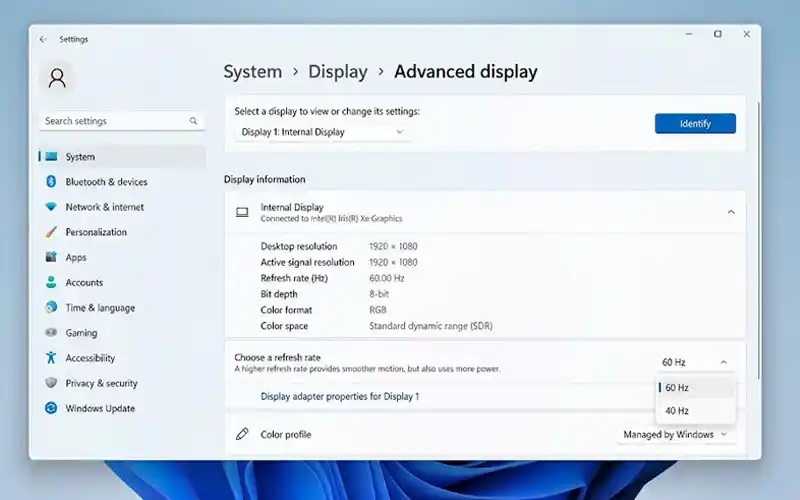Open Accessibility settings

(122, 358)
